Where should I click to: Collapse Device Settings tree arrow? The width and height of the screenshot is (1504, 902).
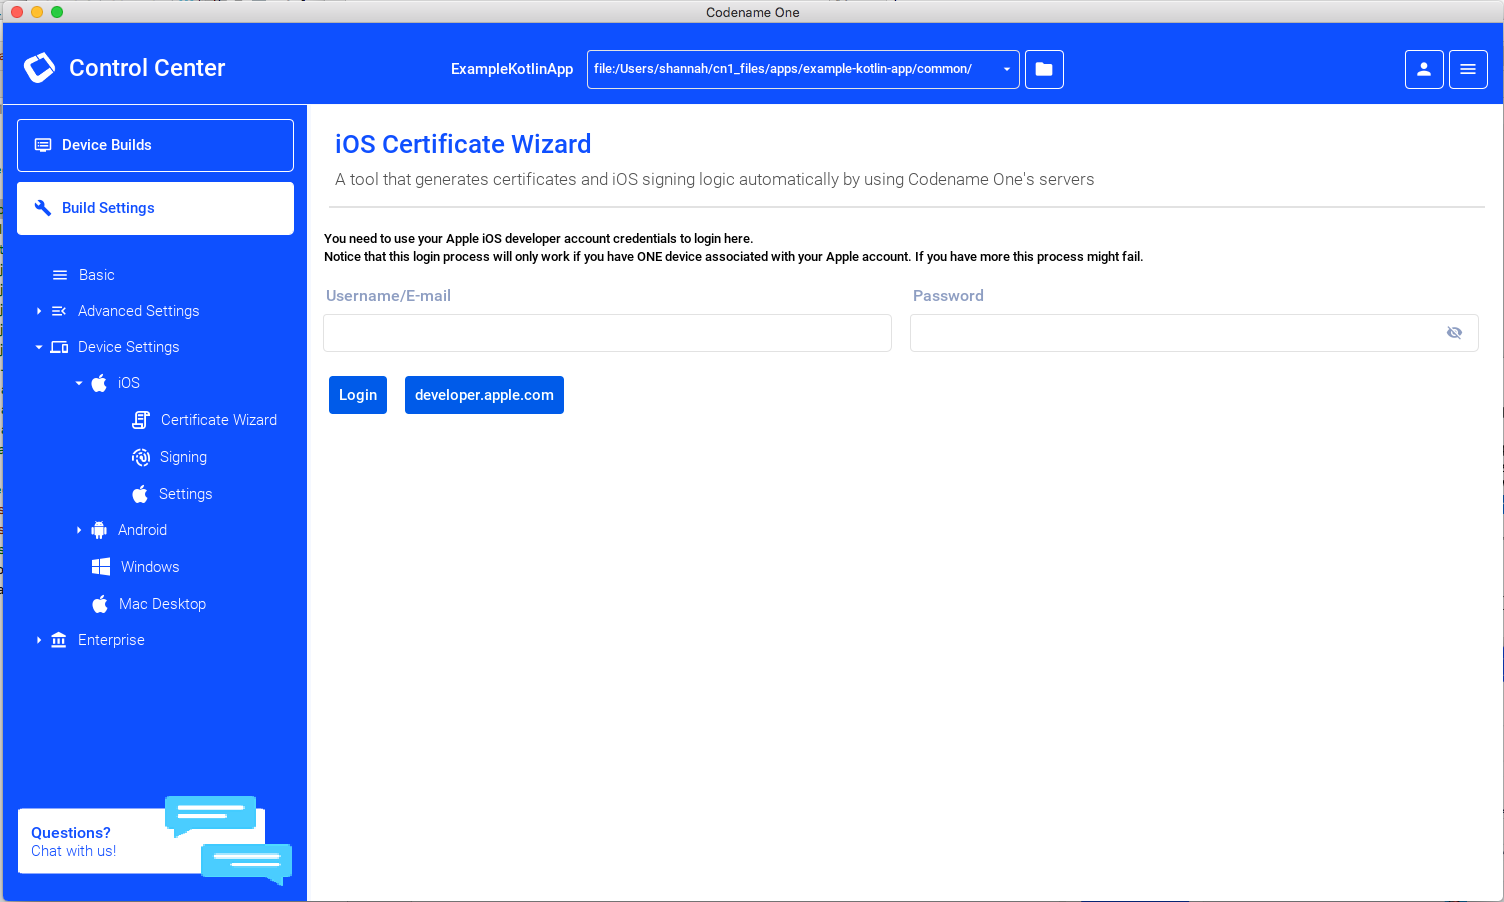[x=39, y=347]
